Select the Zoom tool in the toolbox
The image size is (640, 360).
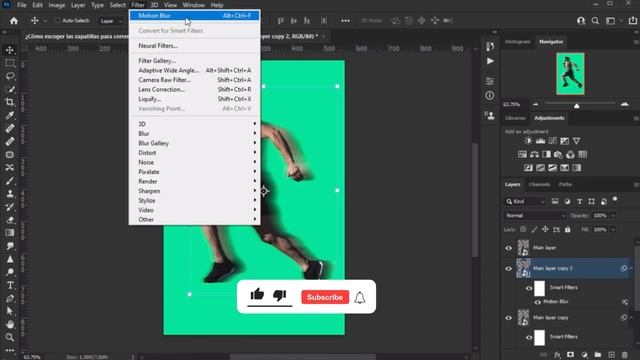[10, 337]
